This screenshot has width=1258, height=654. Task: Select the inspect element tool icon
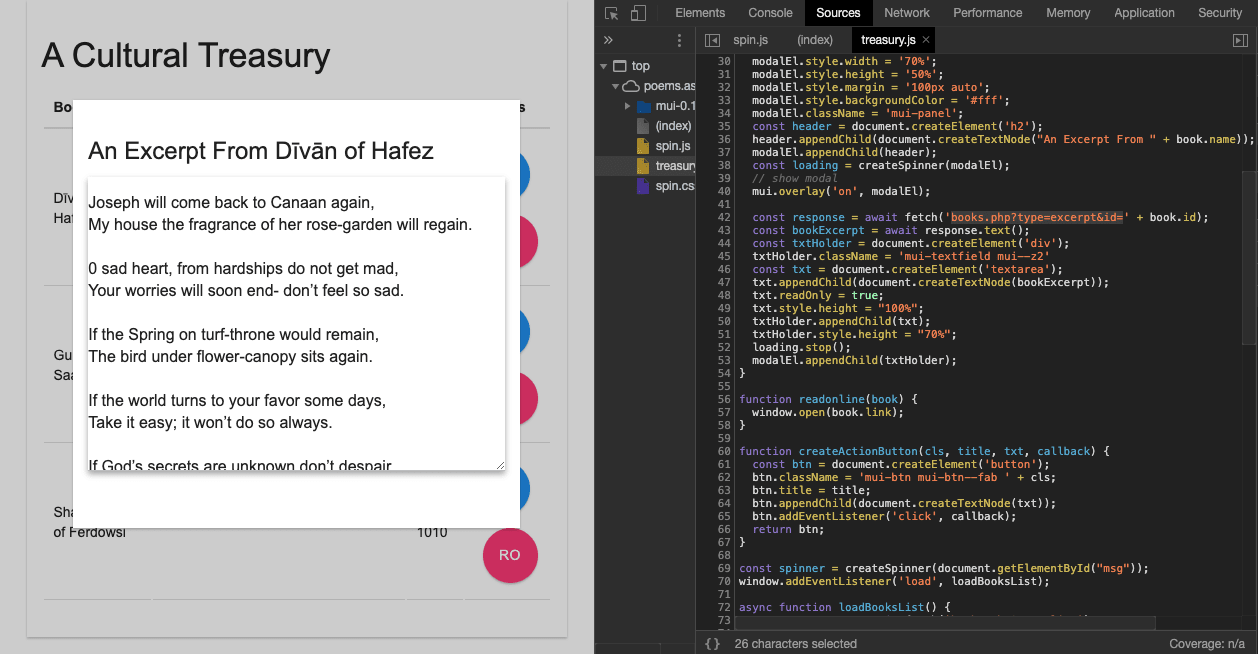click(x=611, y=12)
